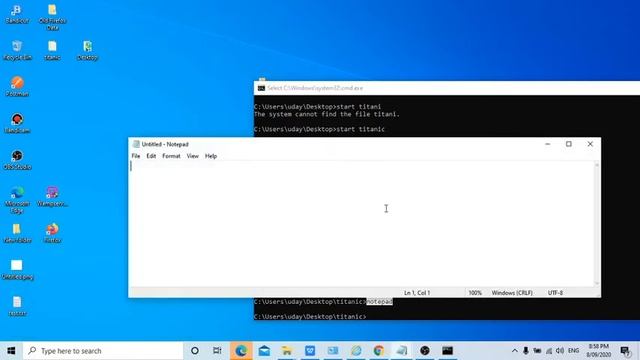This screenshot has width=640, height=360.
Task: Close the Notepad window
Action: click(x=590, y=144)
